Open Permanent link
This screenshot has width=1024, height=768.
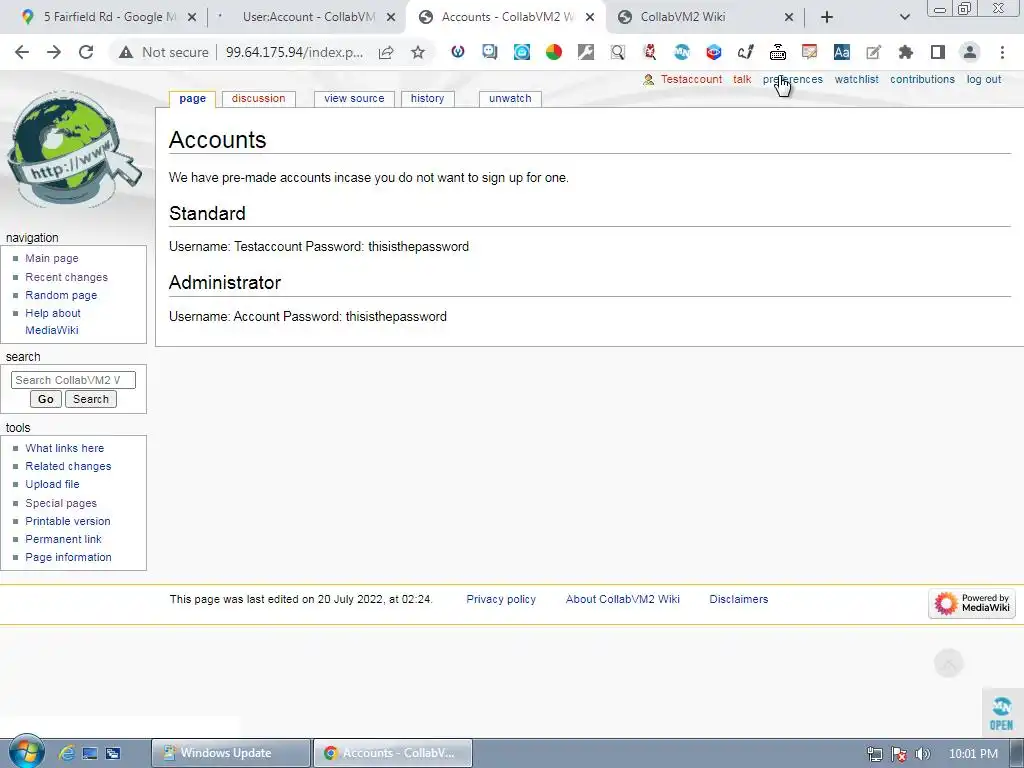coord(63,539)
